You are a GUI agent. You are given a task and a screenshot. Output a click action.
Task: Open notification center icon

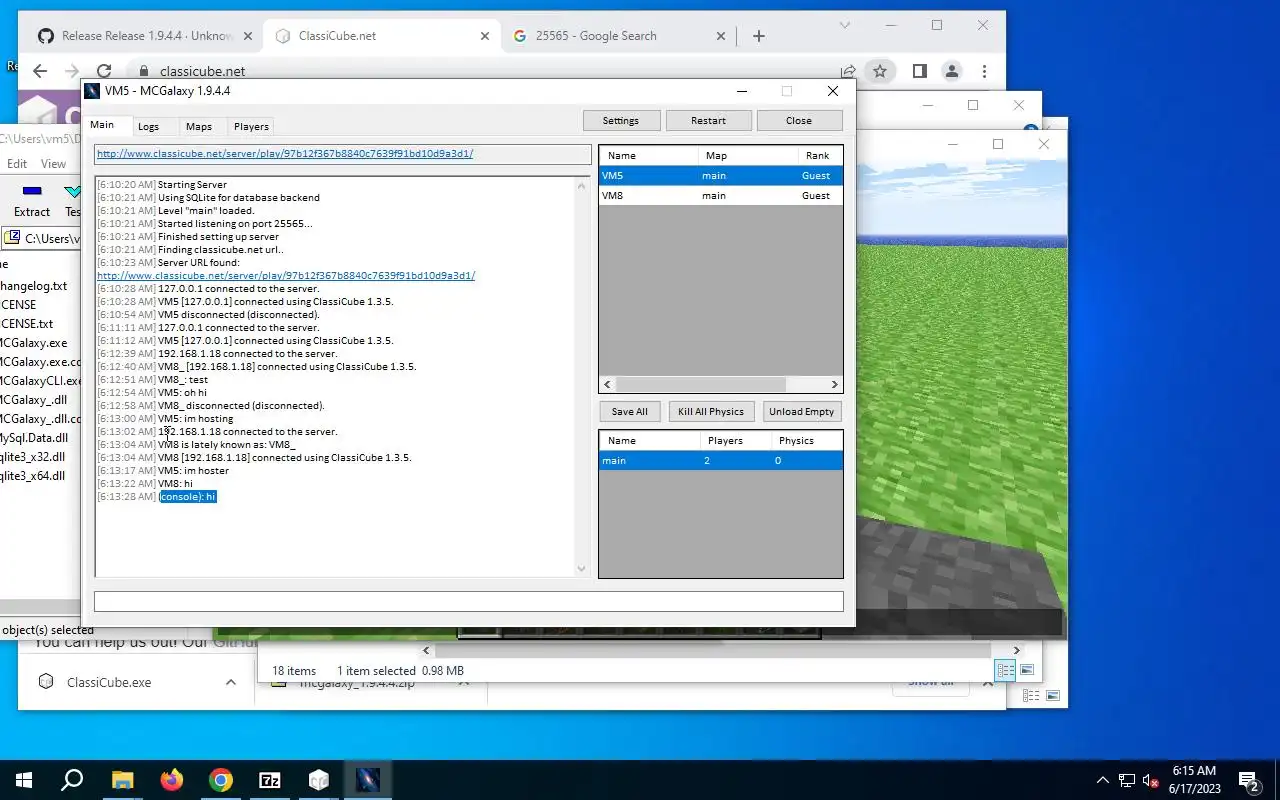[1249, 780]
